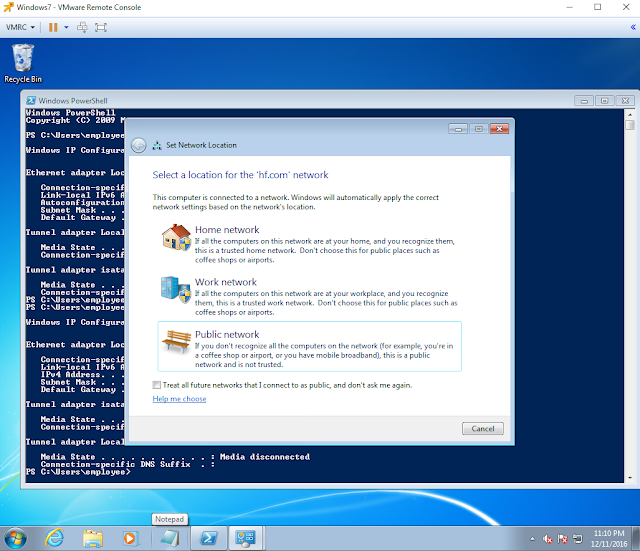Click 'Media disconnected' text in PowerShell
Viewport: 640px width, 551px height.
pyautogui.click(x=264, y=457)
